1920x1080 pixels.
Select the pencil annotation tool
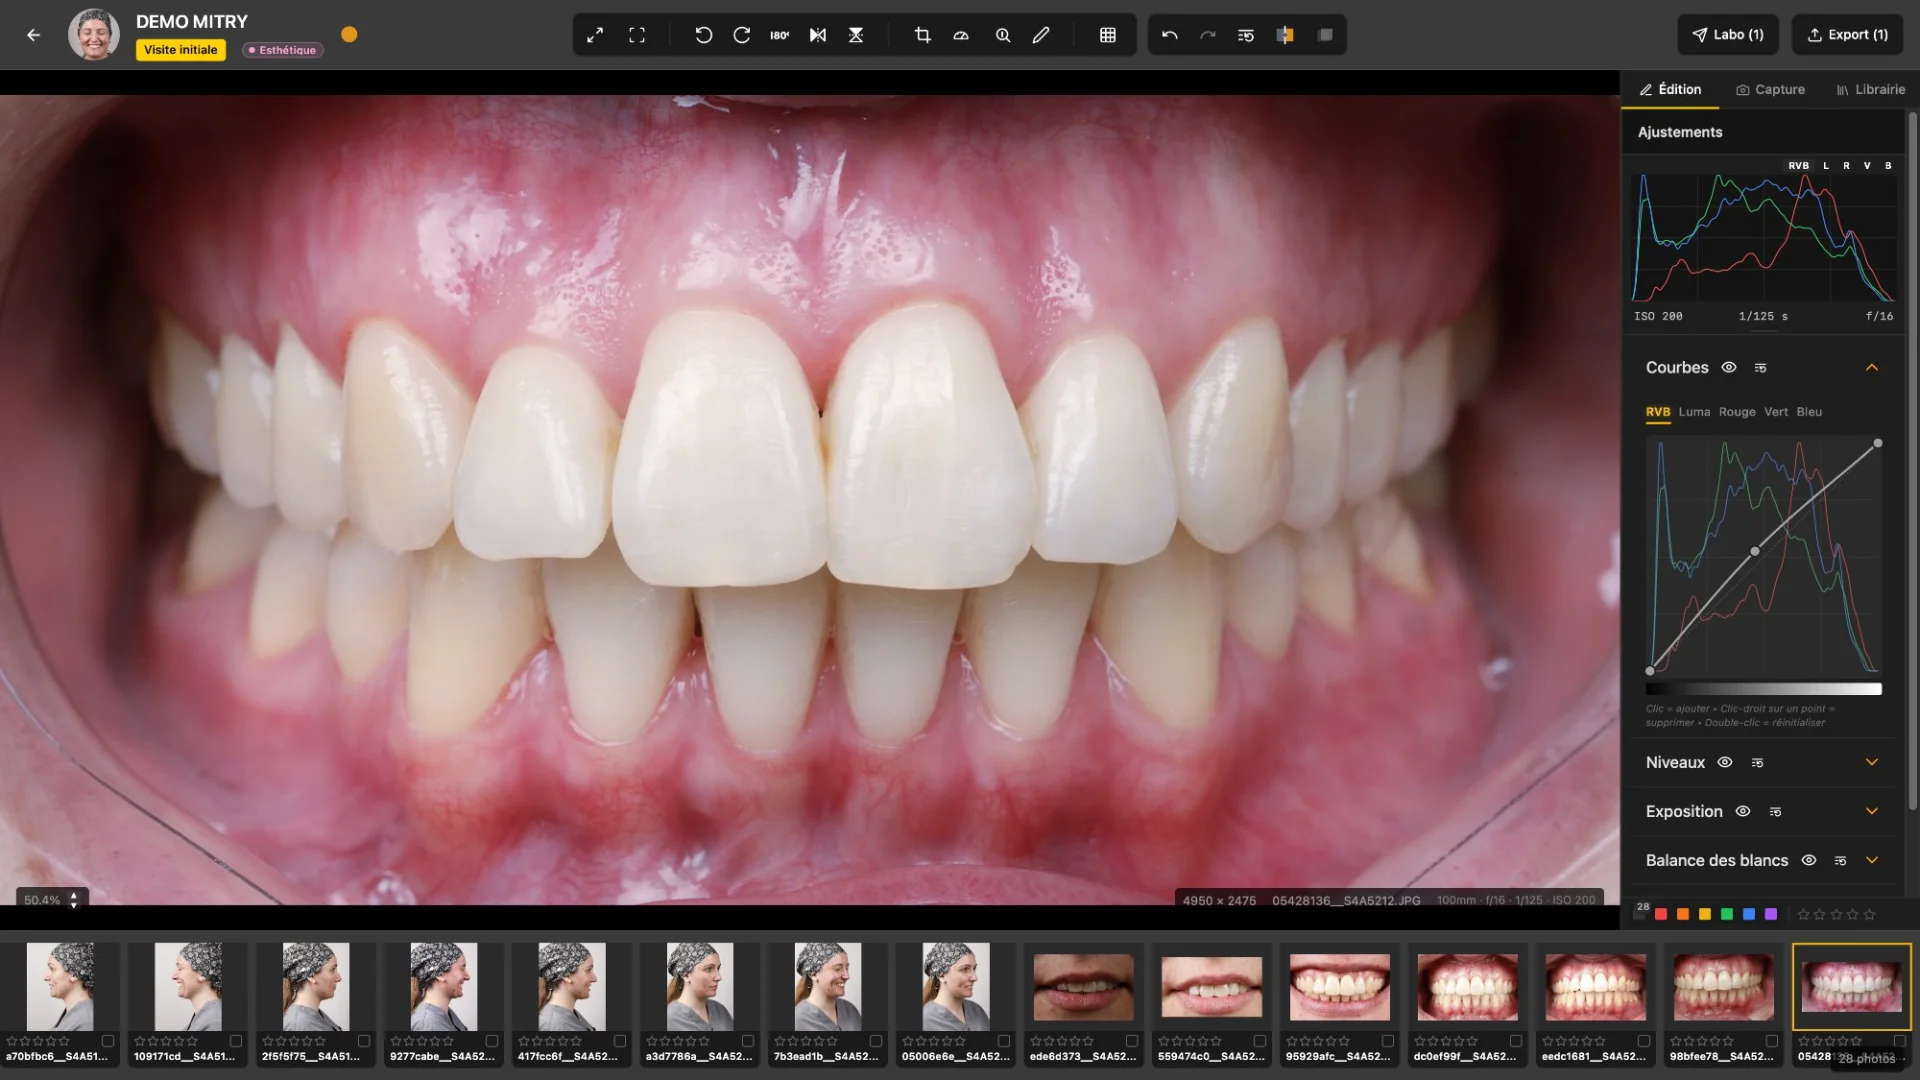click(x=1041, y=35)
